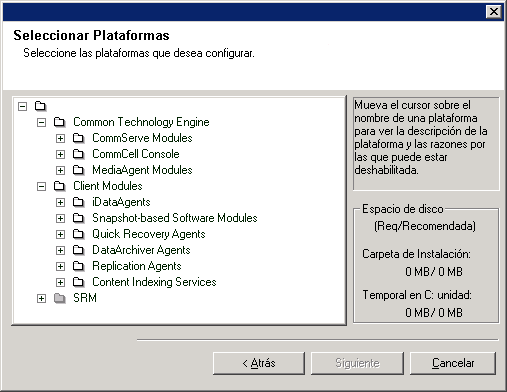The image size is (507, 392).
Task: Expand Snapshot-based Software Modules node
Action: tap(60, 218)
